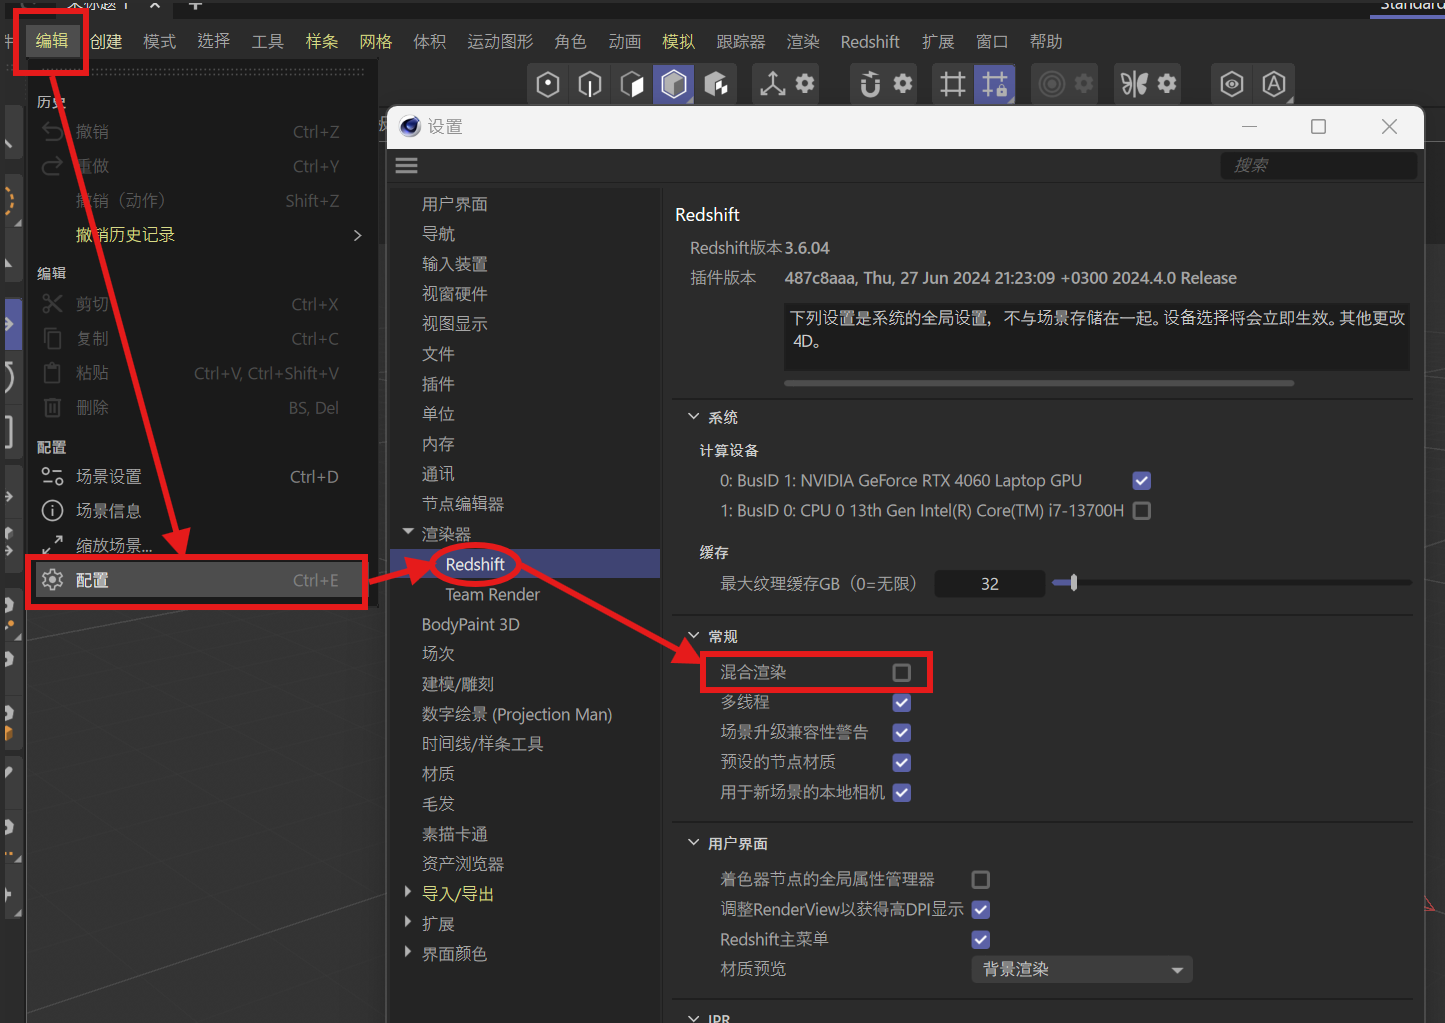This screenshot has height=1023, width=1445.
Task: Choose 缩放场景... from the Edit menu
Action: click(x=201, y=545)
